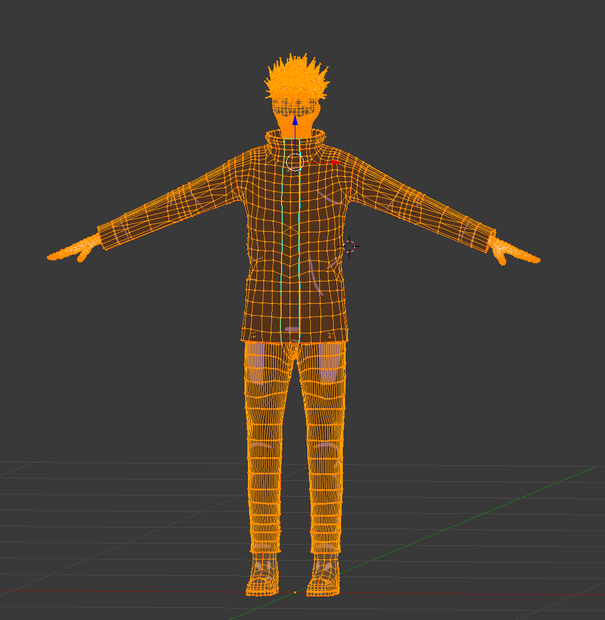605x620 pixels.
Task: Click the white circle of the move gizmo
Action: 294,163
